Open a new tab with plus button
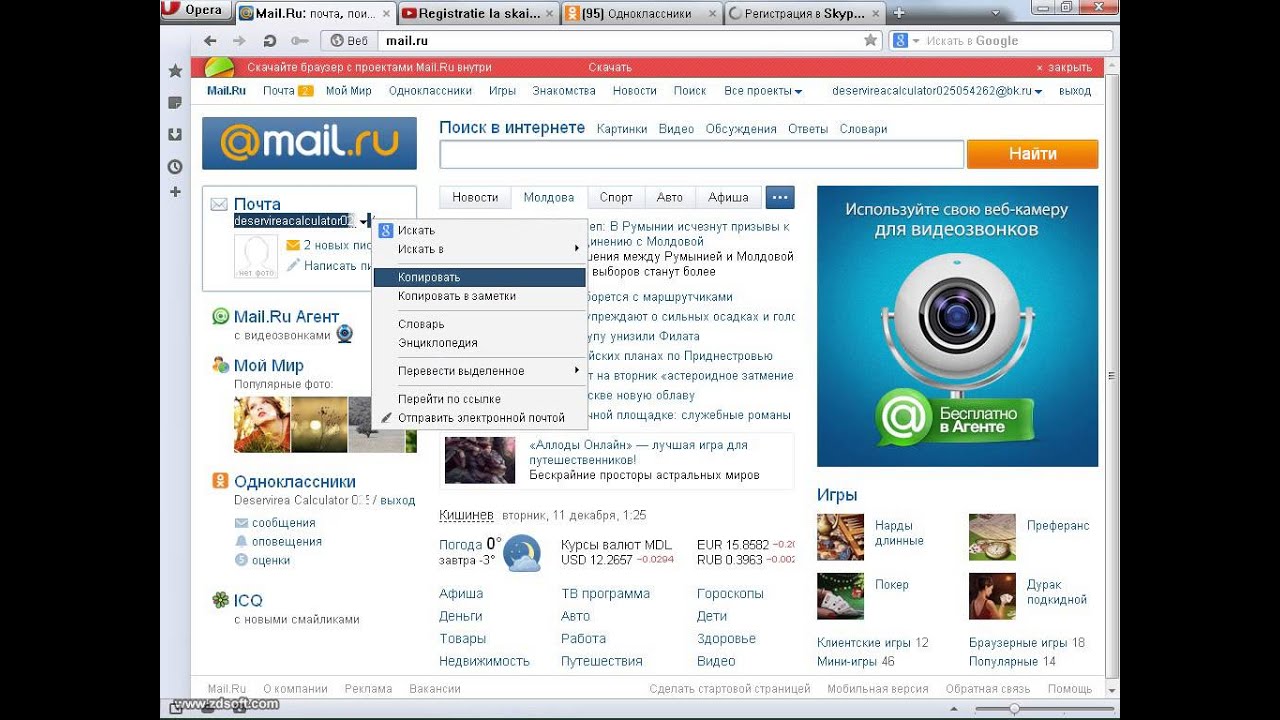Viewport: 1280px width, 720px height. [x=898, y=13]
